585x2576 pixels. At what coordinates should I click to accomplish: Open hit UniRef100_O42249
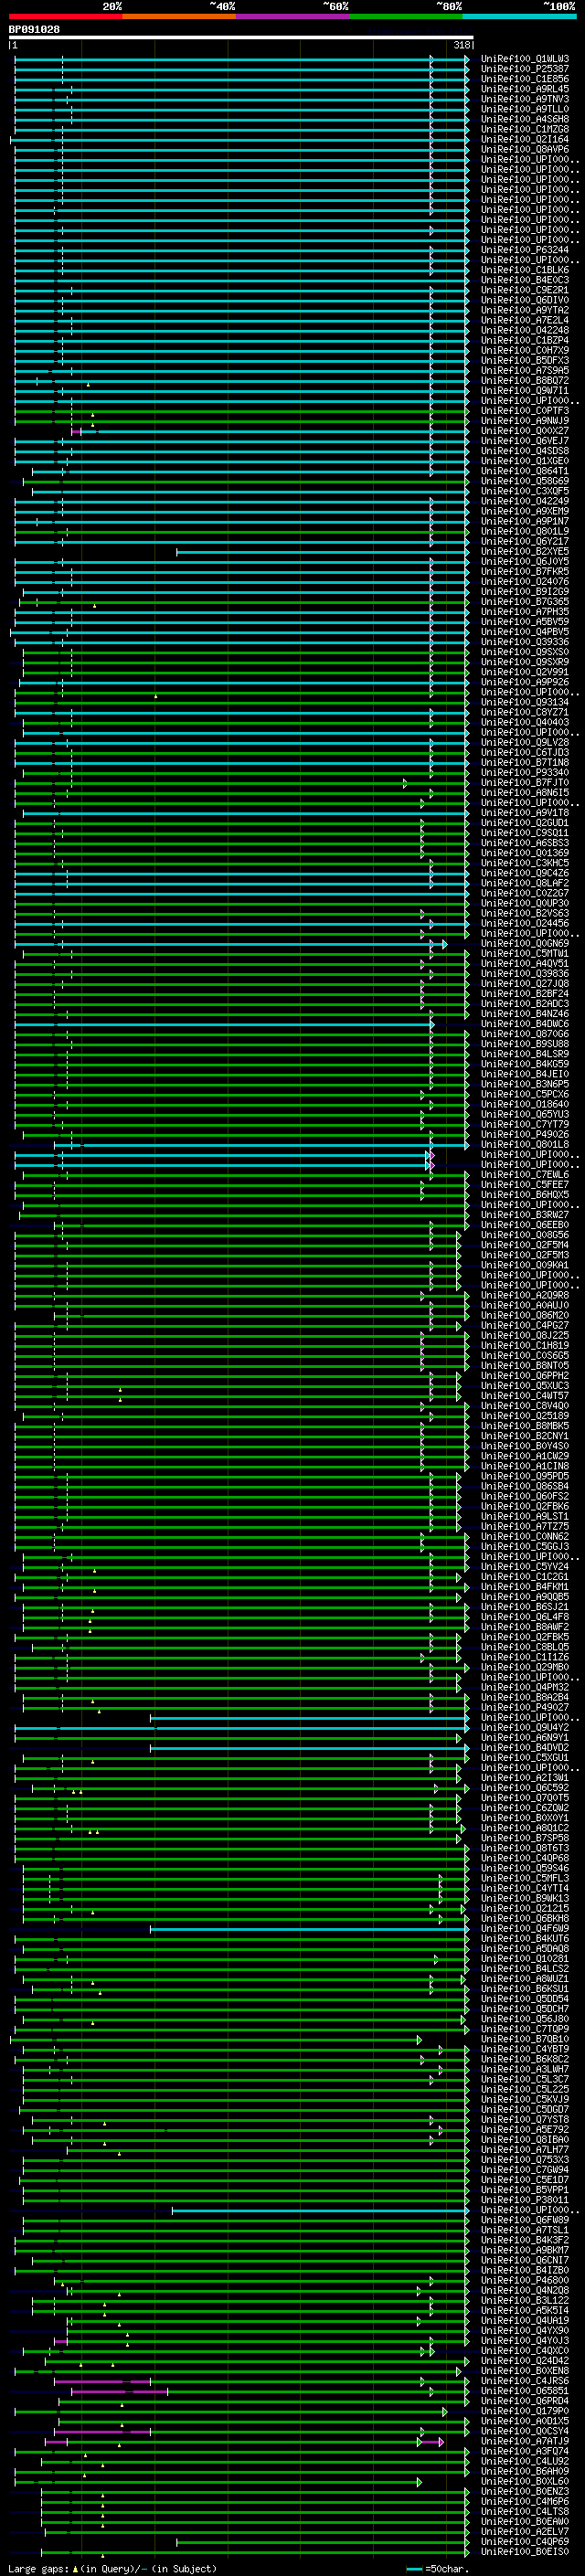pyautogui.click(x=524, y=501)
